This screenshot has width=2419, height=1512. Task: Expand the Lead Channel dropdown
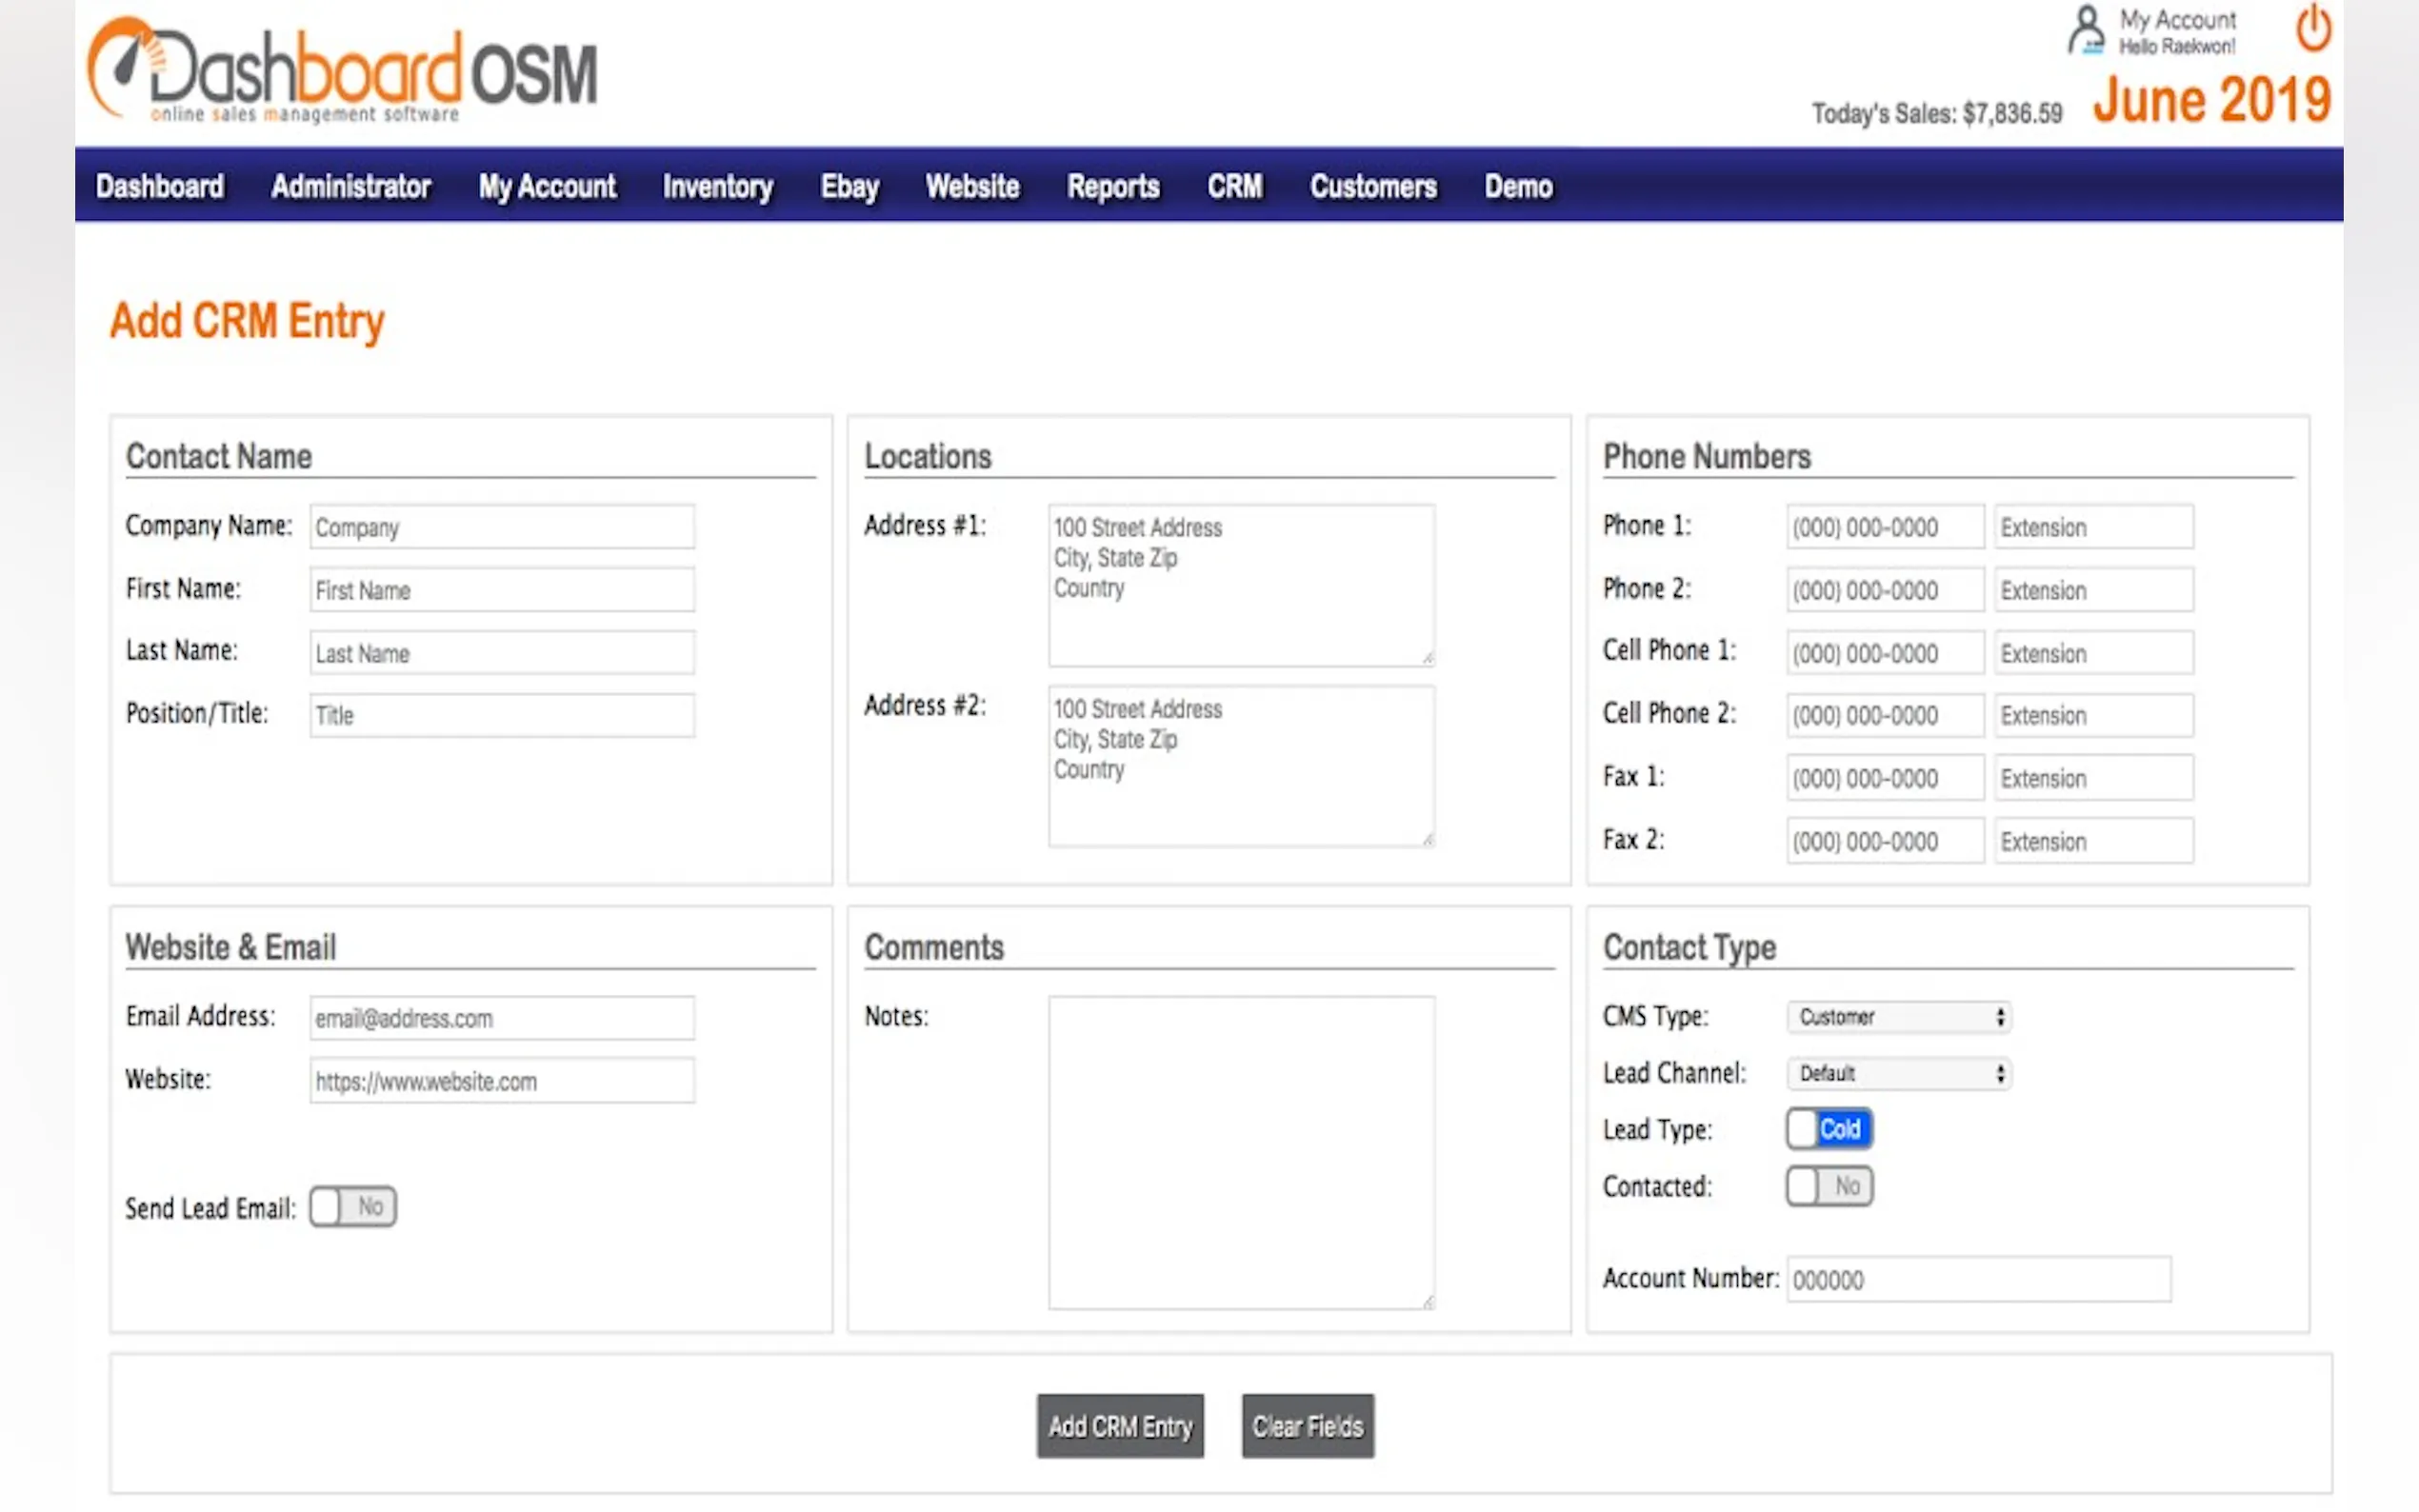click(x=1899, y=1073)
